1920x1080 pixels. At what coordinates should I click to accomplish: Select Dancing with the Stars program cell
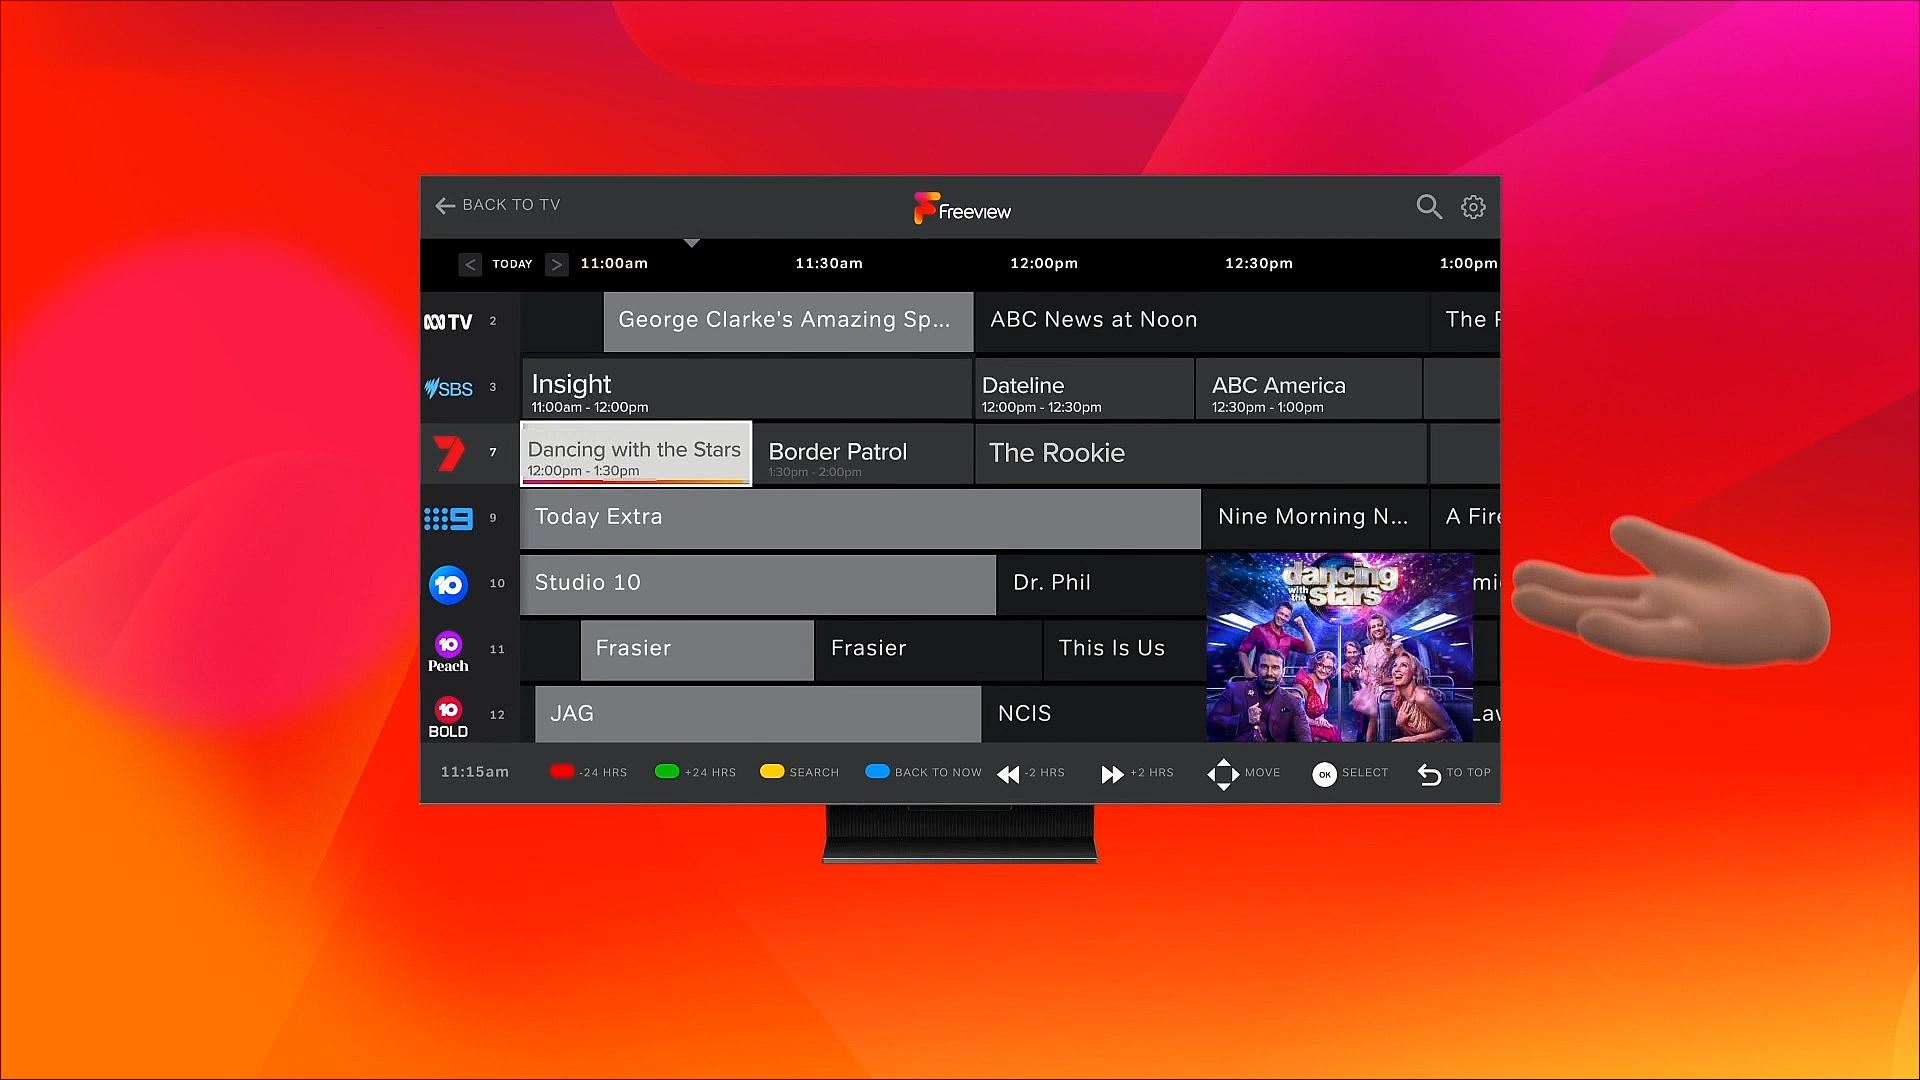tap(636, 454)
